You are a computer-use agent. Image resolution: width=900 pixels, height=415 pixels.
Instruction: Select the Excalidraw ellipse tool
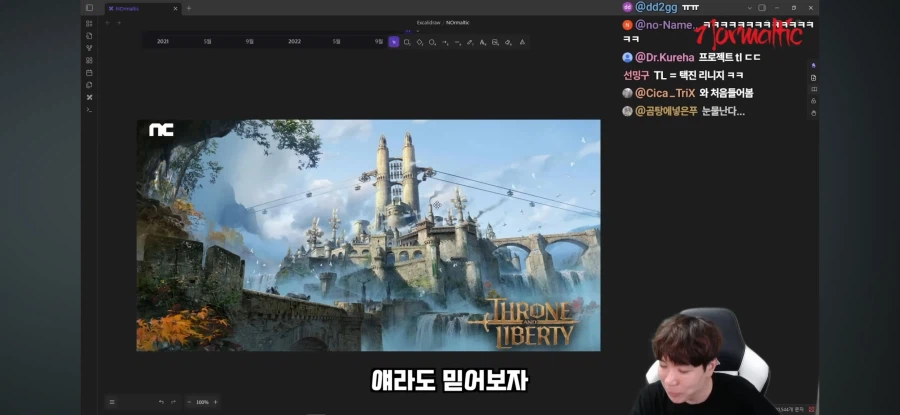[432, 42]
